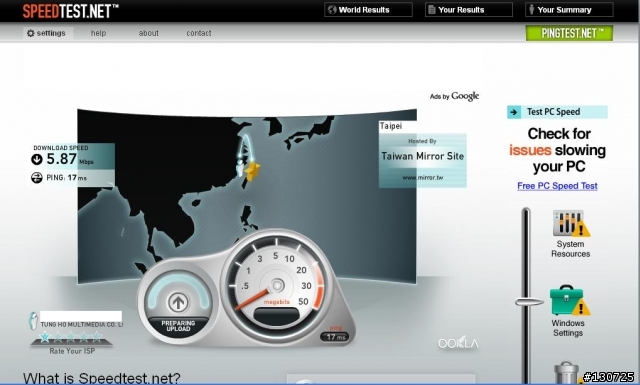Open the help menu item
Image resolution: width=640 pixels, height=385 pixels.
(x=98, y=33)
